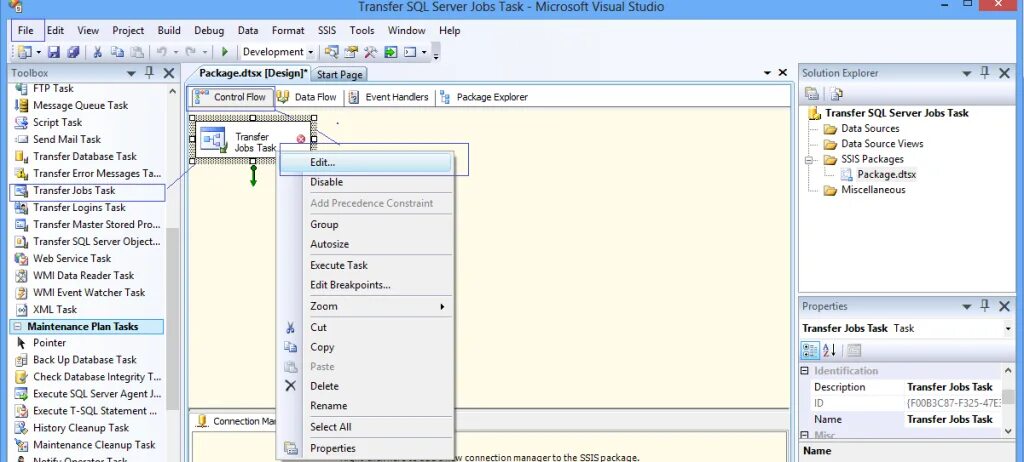Open Toolbox window position dropdown arrow
This screenshot has height=462, width=1024.
[131, 73]
